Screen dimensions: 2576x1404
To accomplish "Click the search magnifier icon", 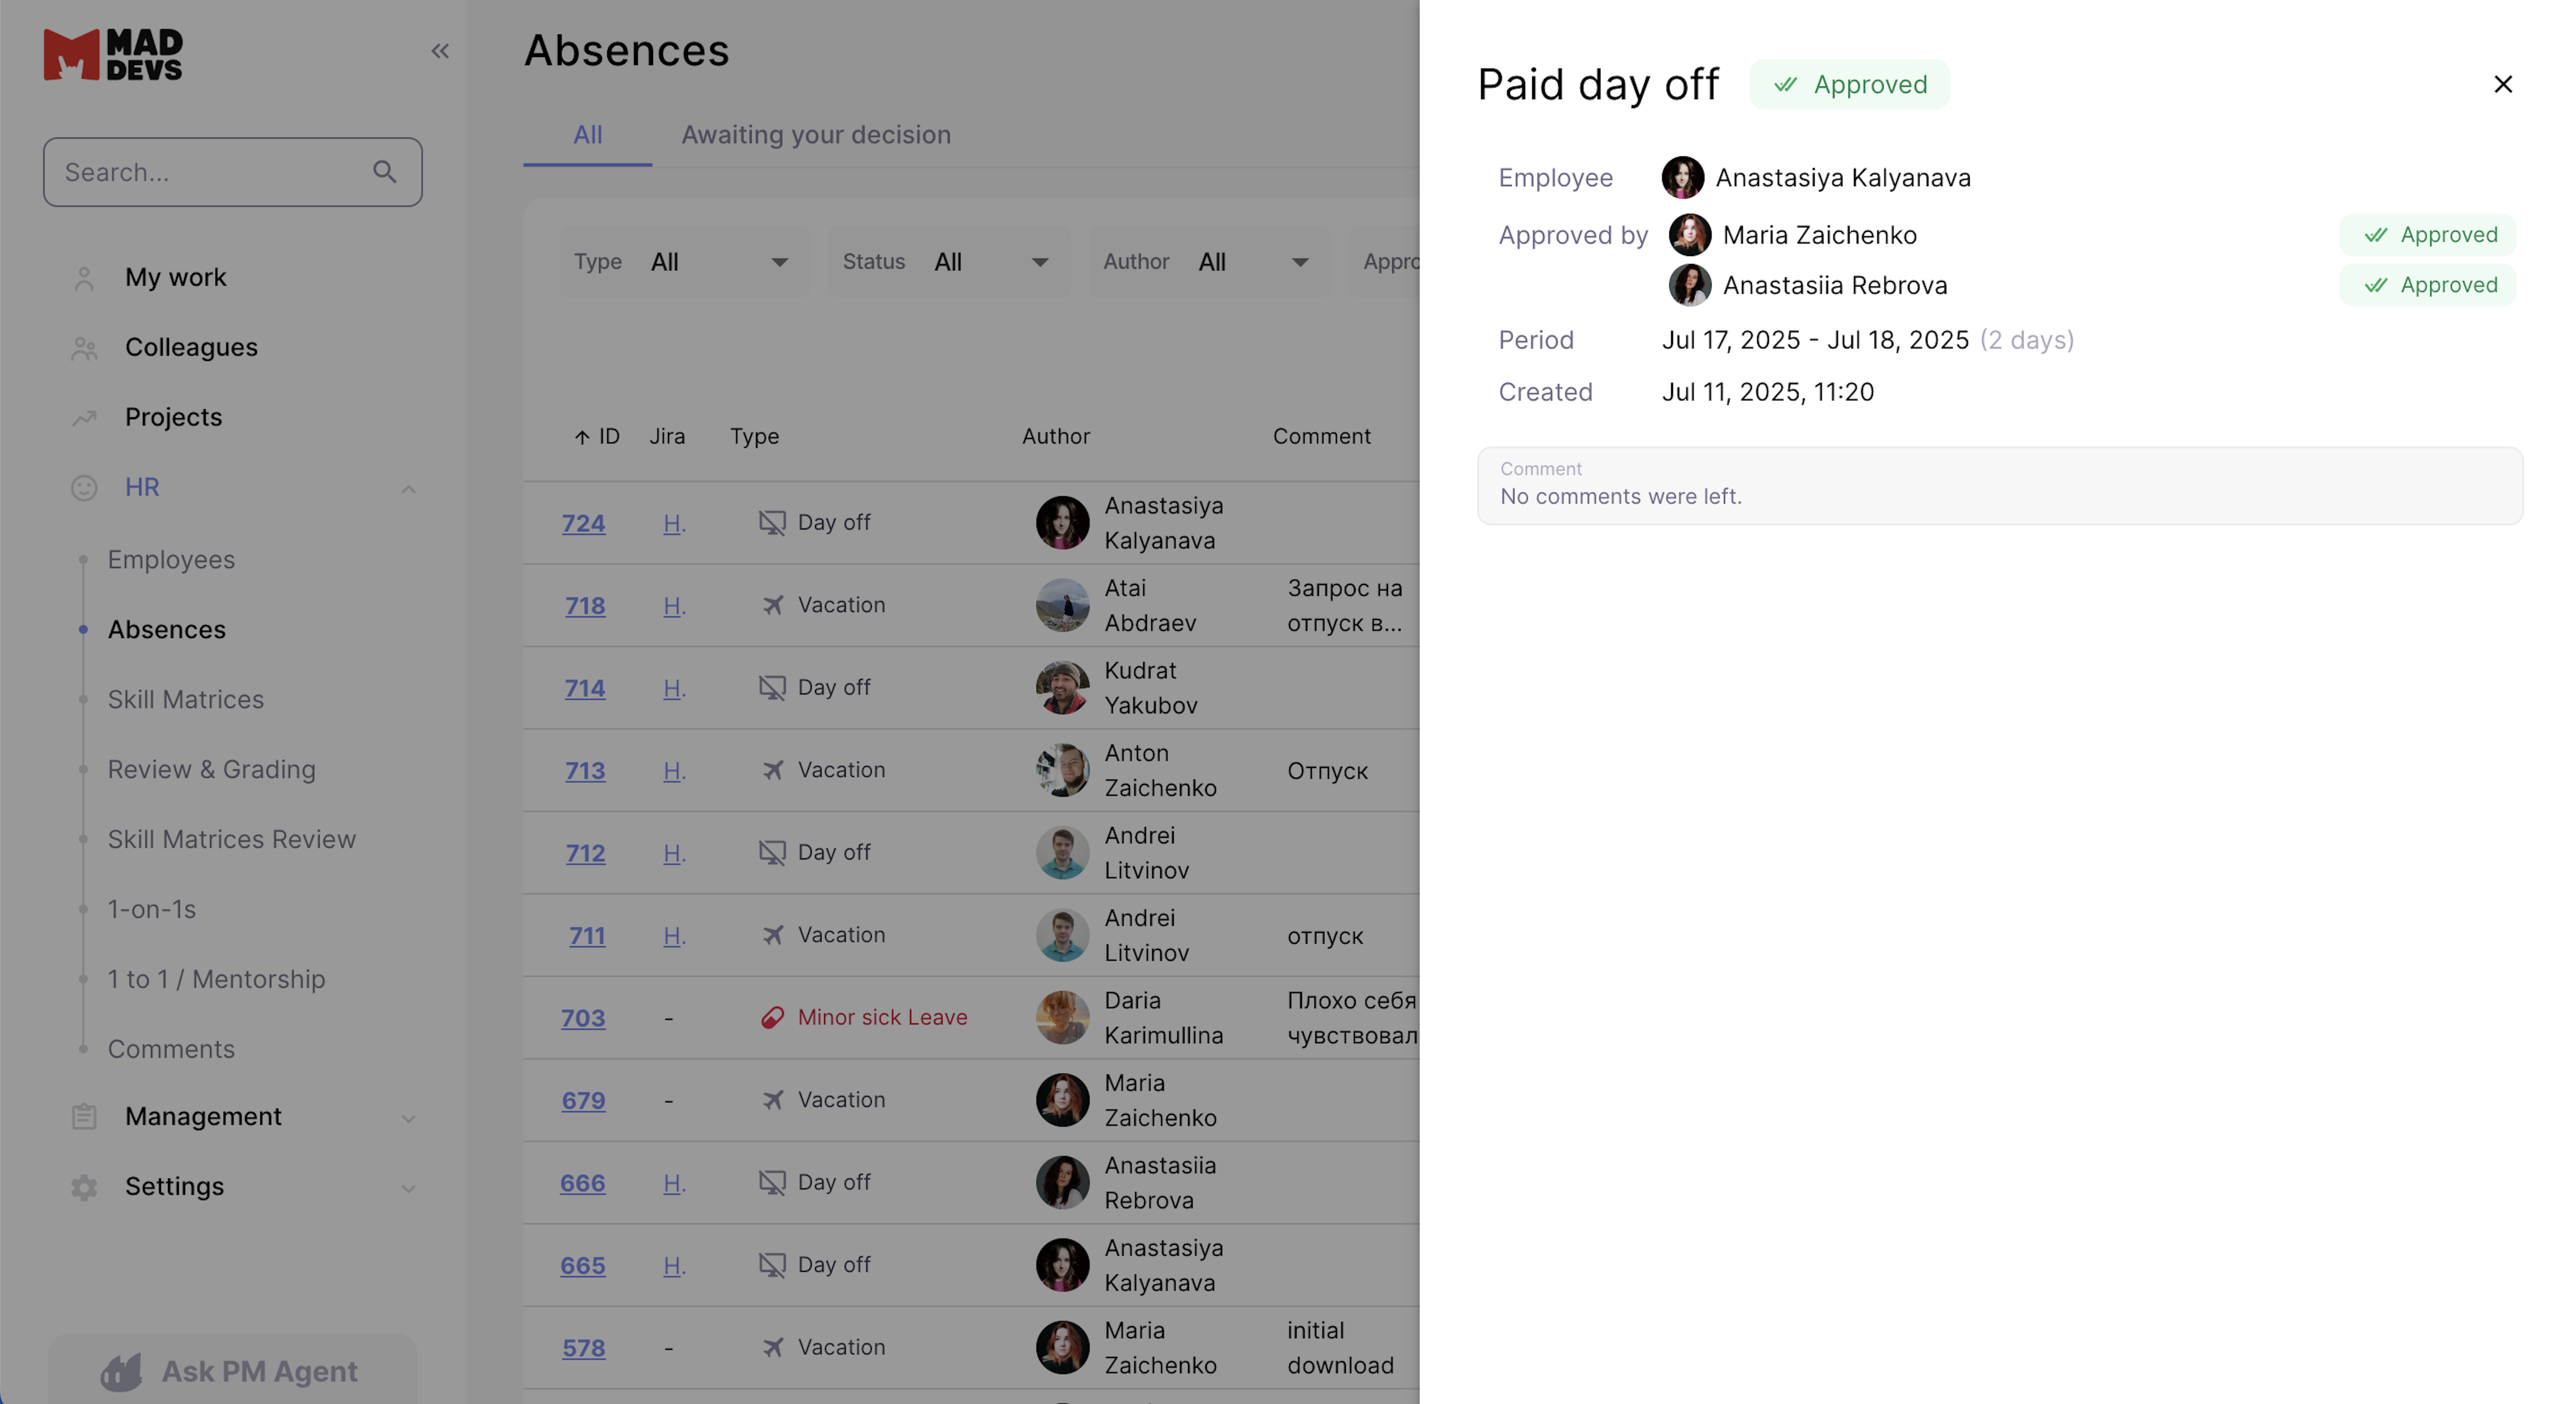I will [385, 172].
